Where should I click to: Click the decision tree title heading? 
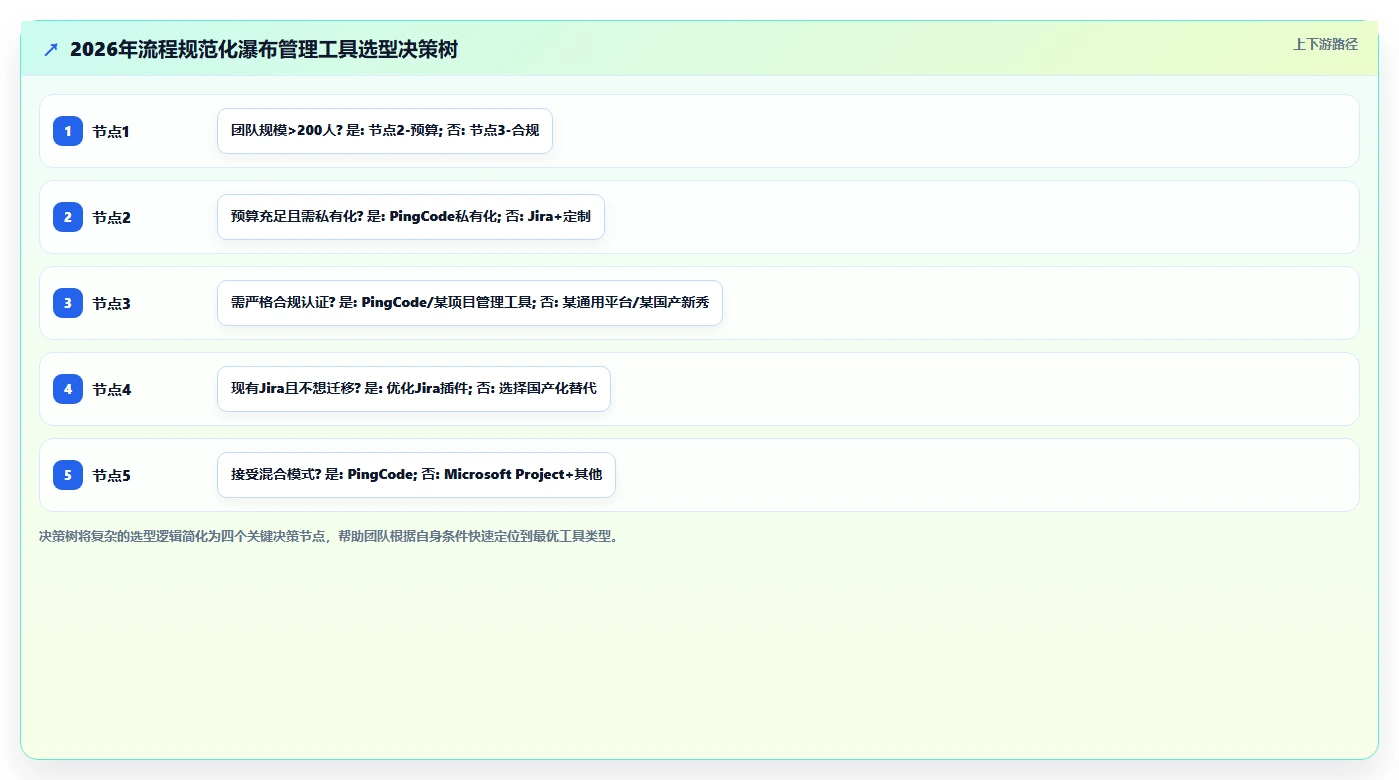[x=264, y=49]
